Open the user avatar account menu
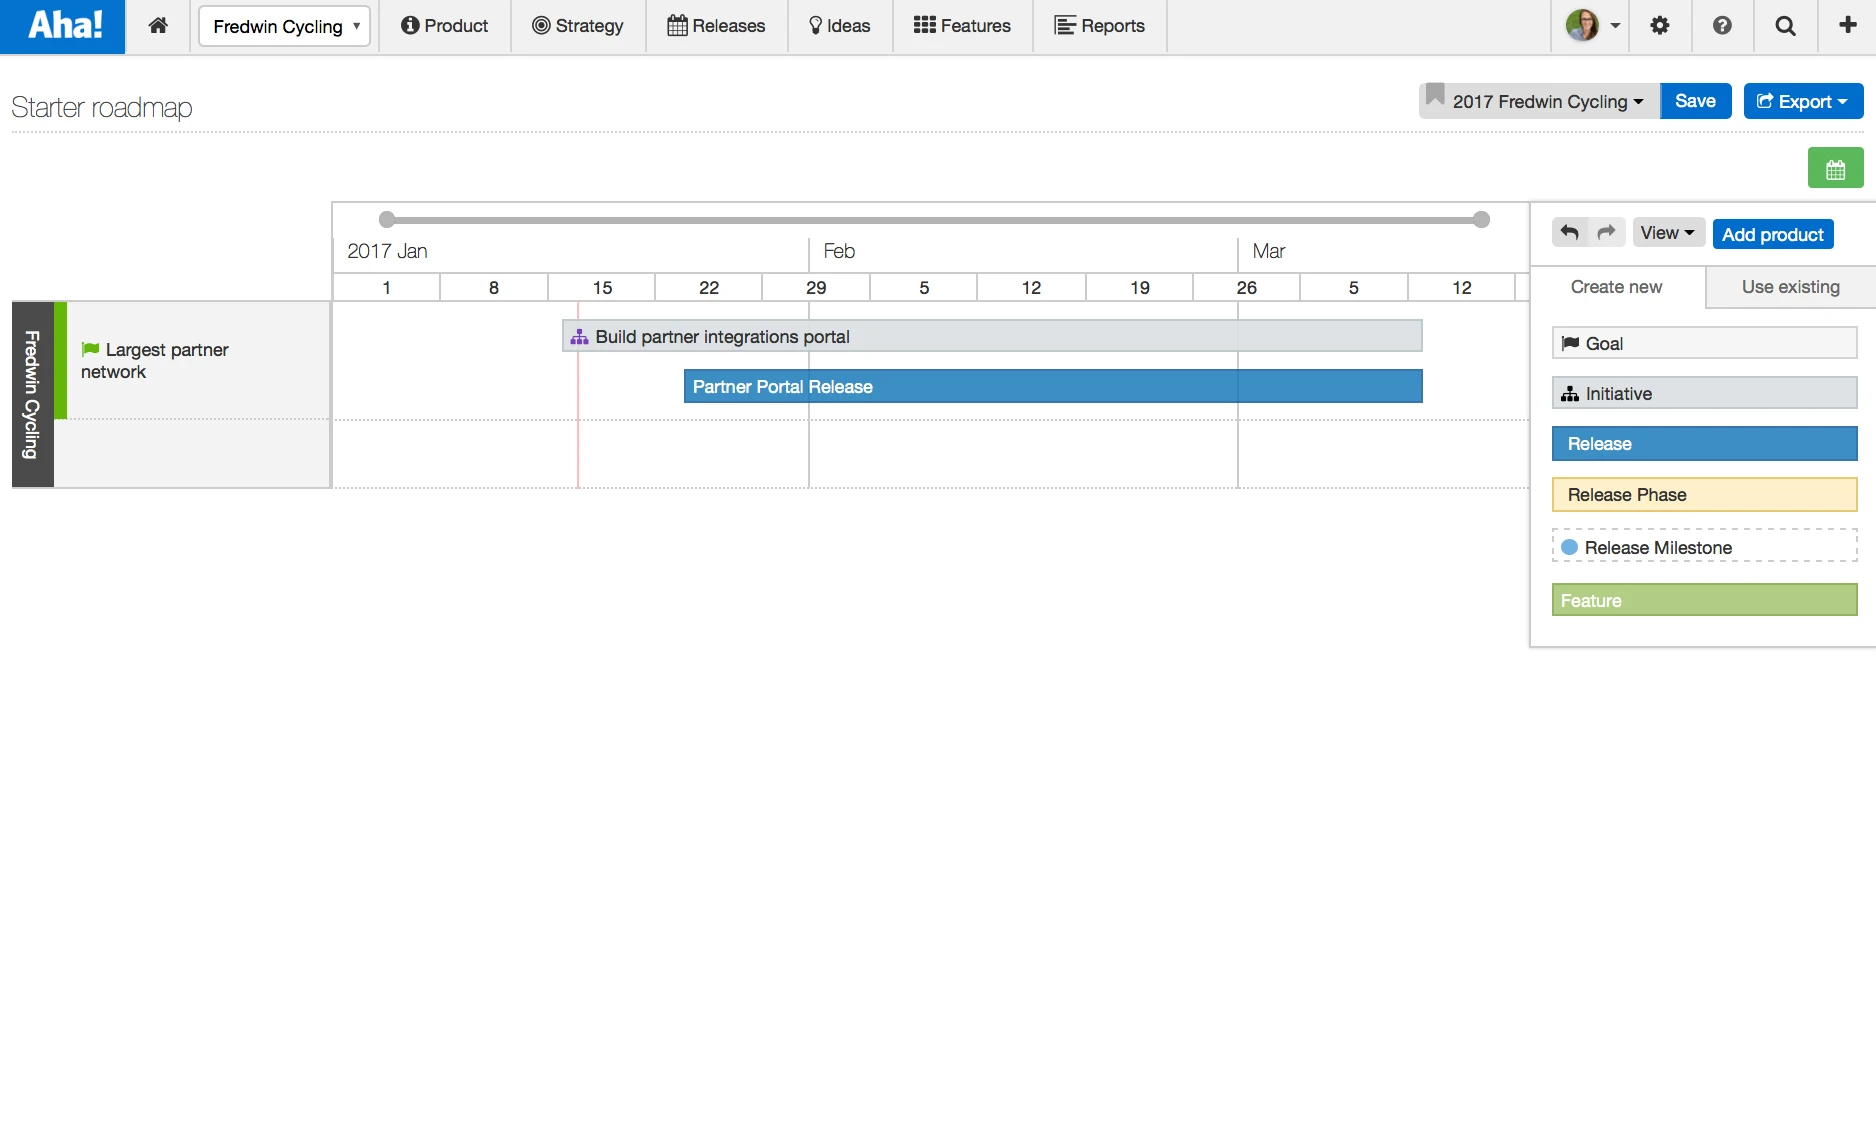The image size is (1876, 1142). tap(1592, 26)
